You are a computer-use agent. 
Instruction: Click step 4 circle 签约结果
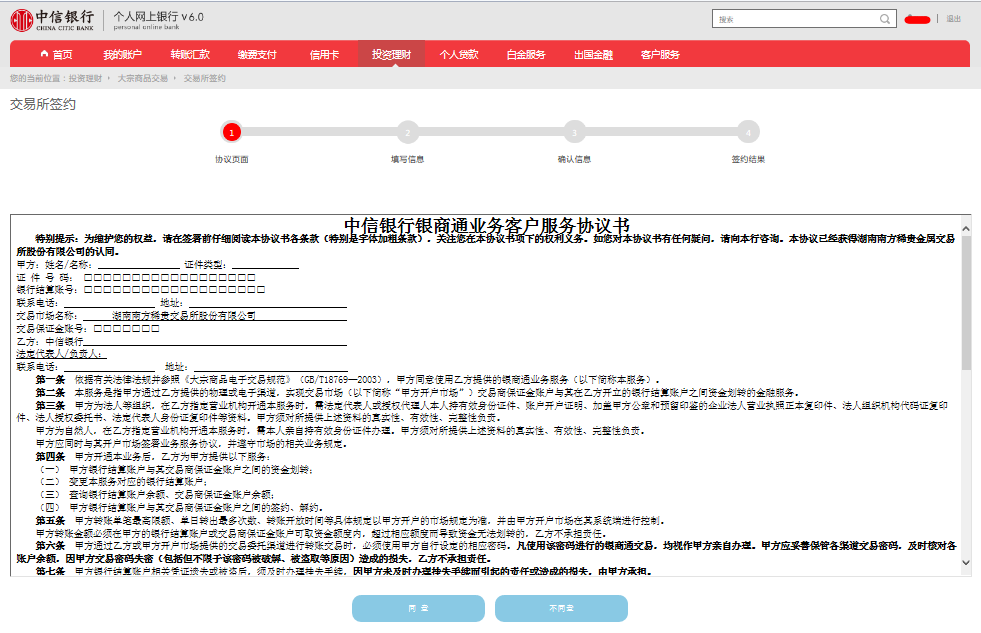[748, 132]
